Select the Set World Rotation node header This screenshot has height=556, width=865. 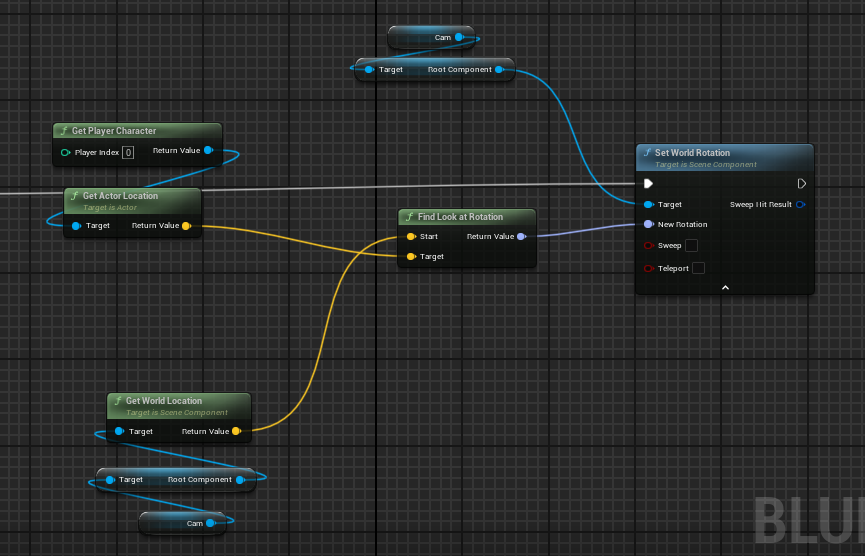pyautogui.click(x=725, y=158)
